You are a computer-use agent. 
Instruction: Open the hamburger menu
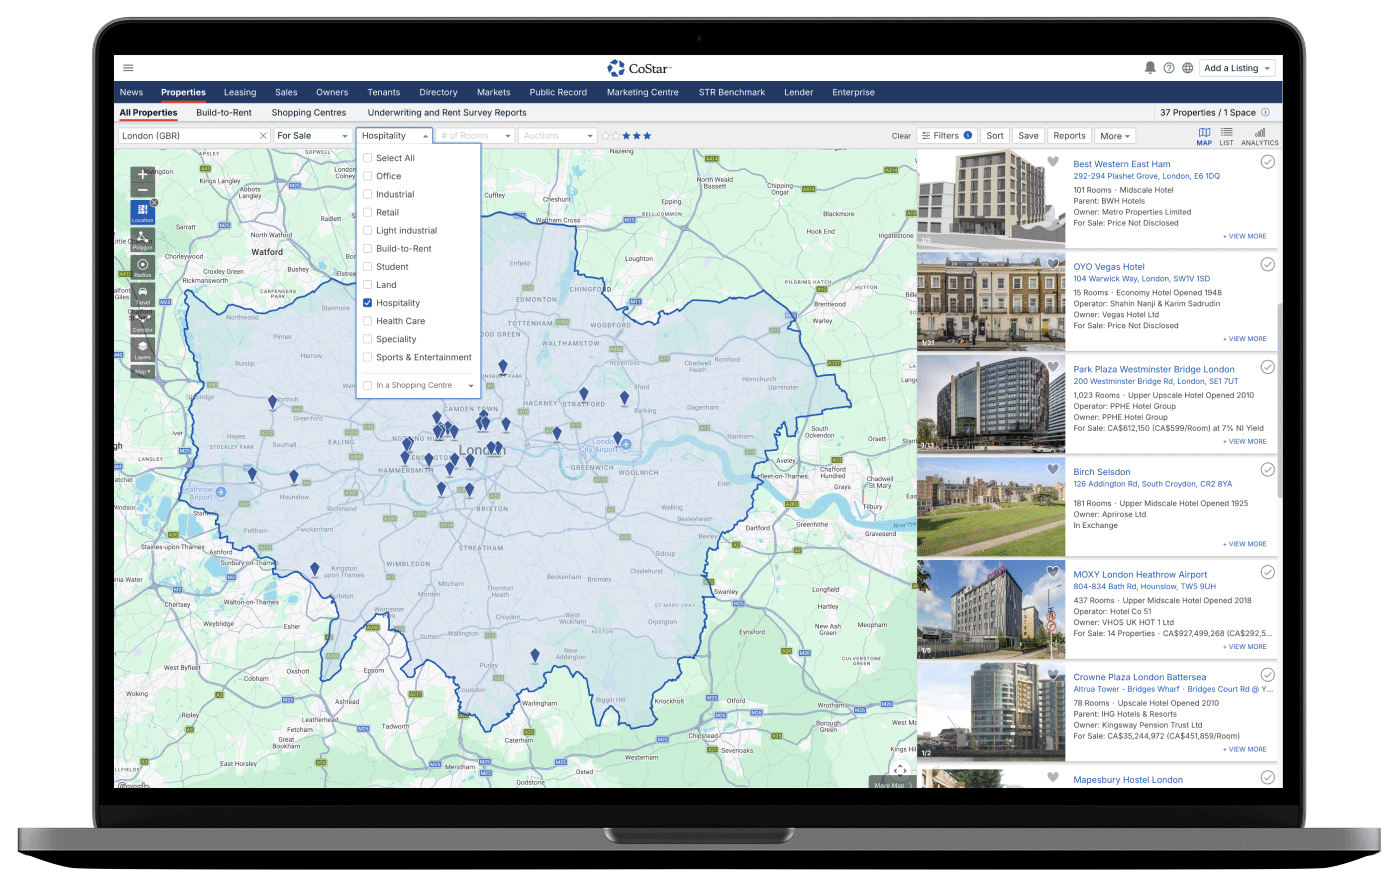[128, 68]
